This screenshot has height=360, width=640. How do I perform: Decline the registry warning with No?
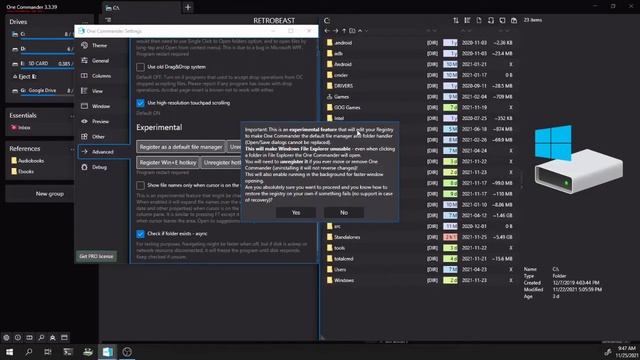click(x=344, y=212)
